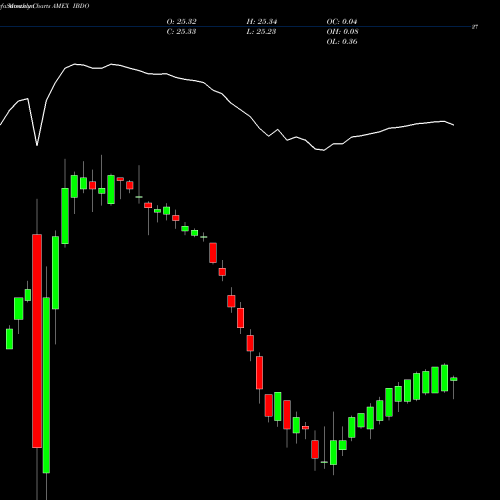500x500 pixels.
Task: Click the close price value C: 25.33
Action: pyautogui.click(x=181, y=32)
